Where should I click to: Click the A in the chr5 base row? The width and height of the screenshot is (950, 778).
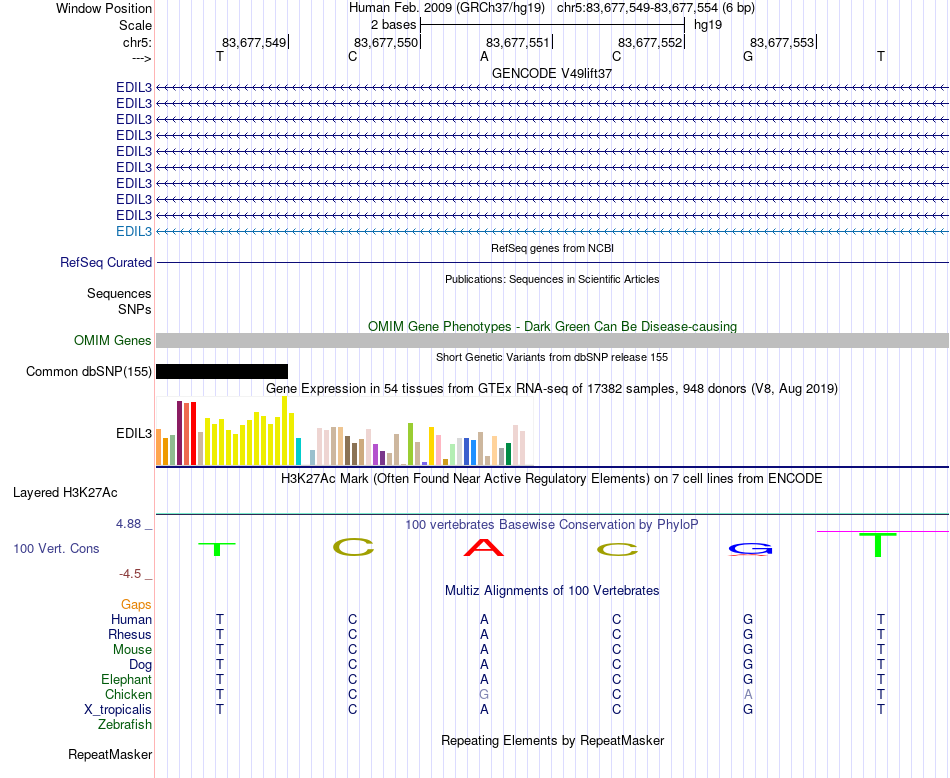[484, 56]
